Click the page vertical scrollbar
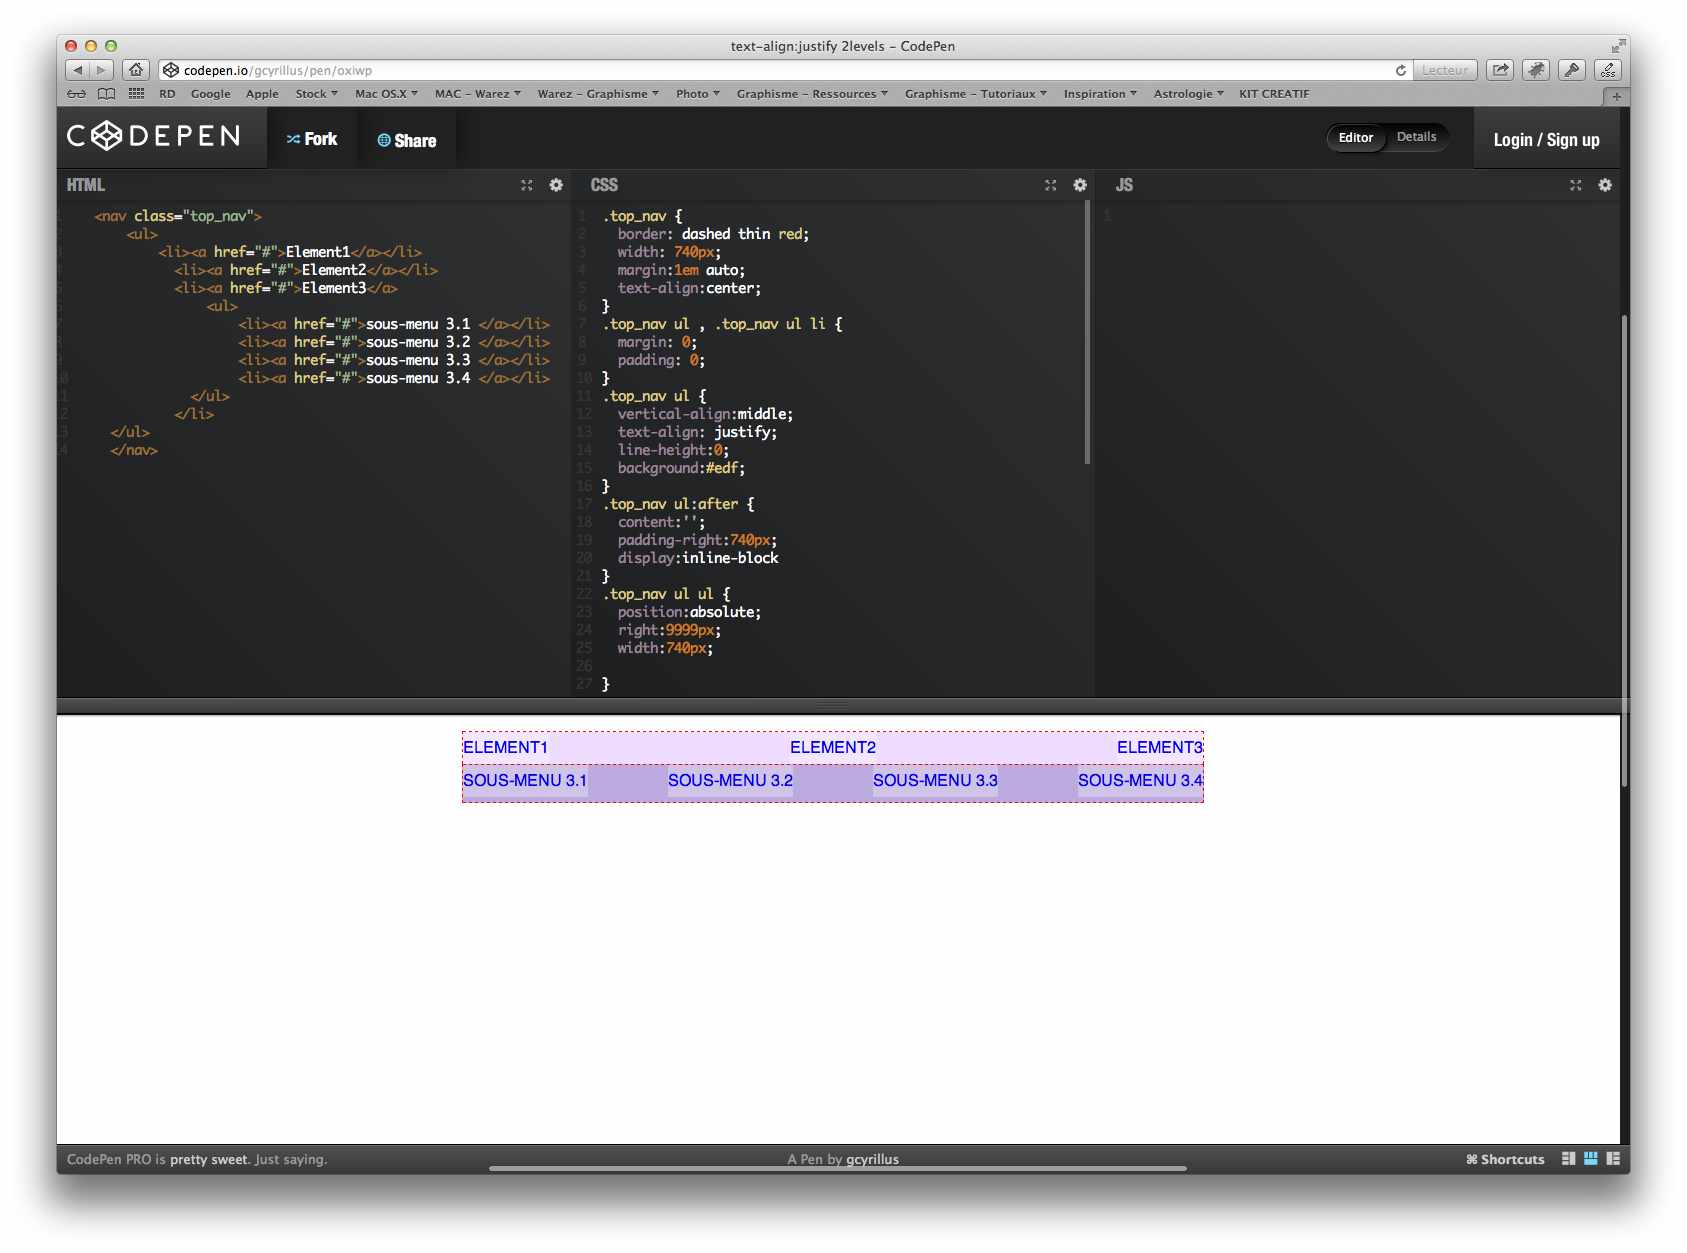Image resolution: width=1687 pixels, height=1253 pixels. coord(1624,550)
